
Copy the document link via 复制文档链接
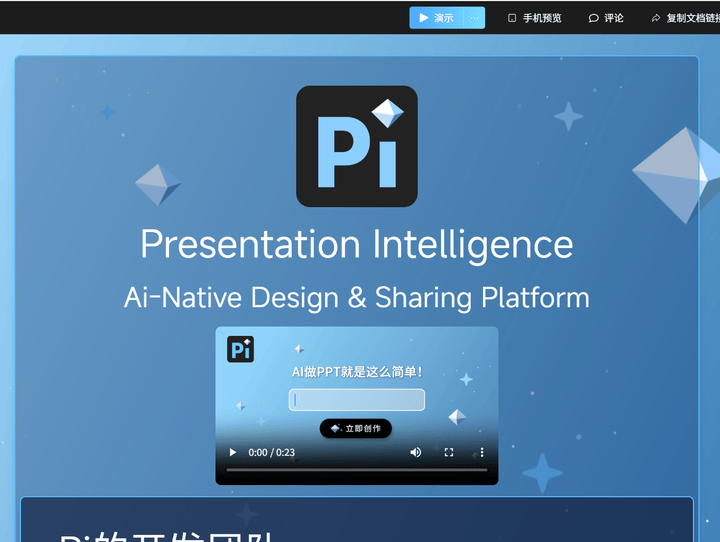(686, 18)
